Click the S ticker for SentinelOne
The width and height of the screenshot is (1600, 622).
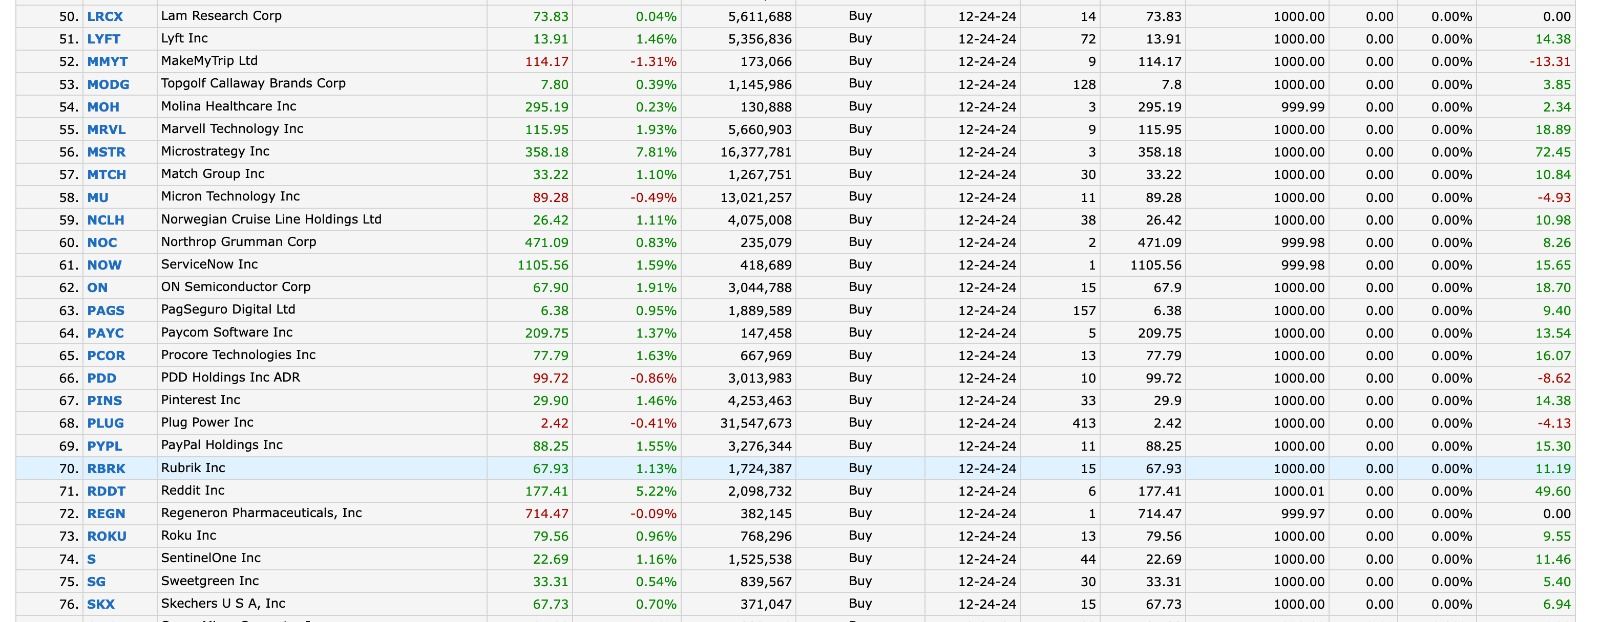click(91, 560)
